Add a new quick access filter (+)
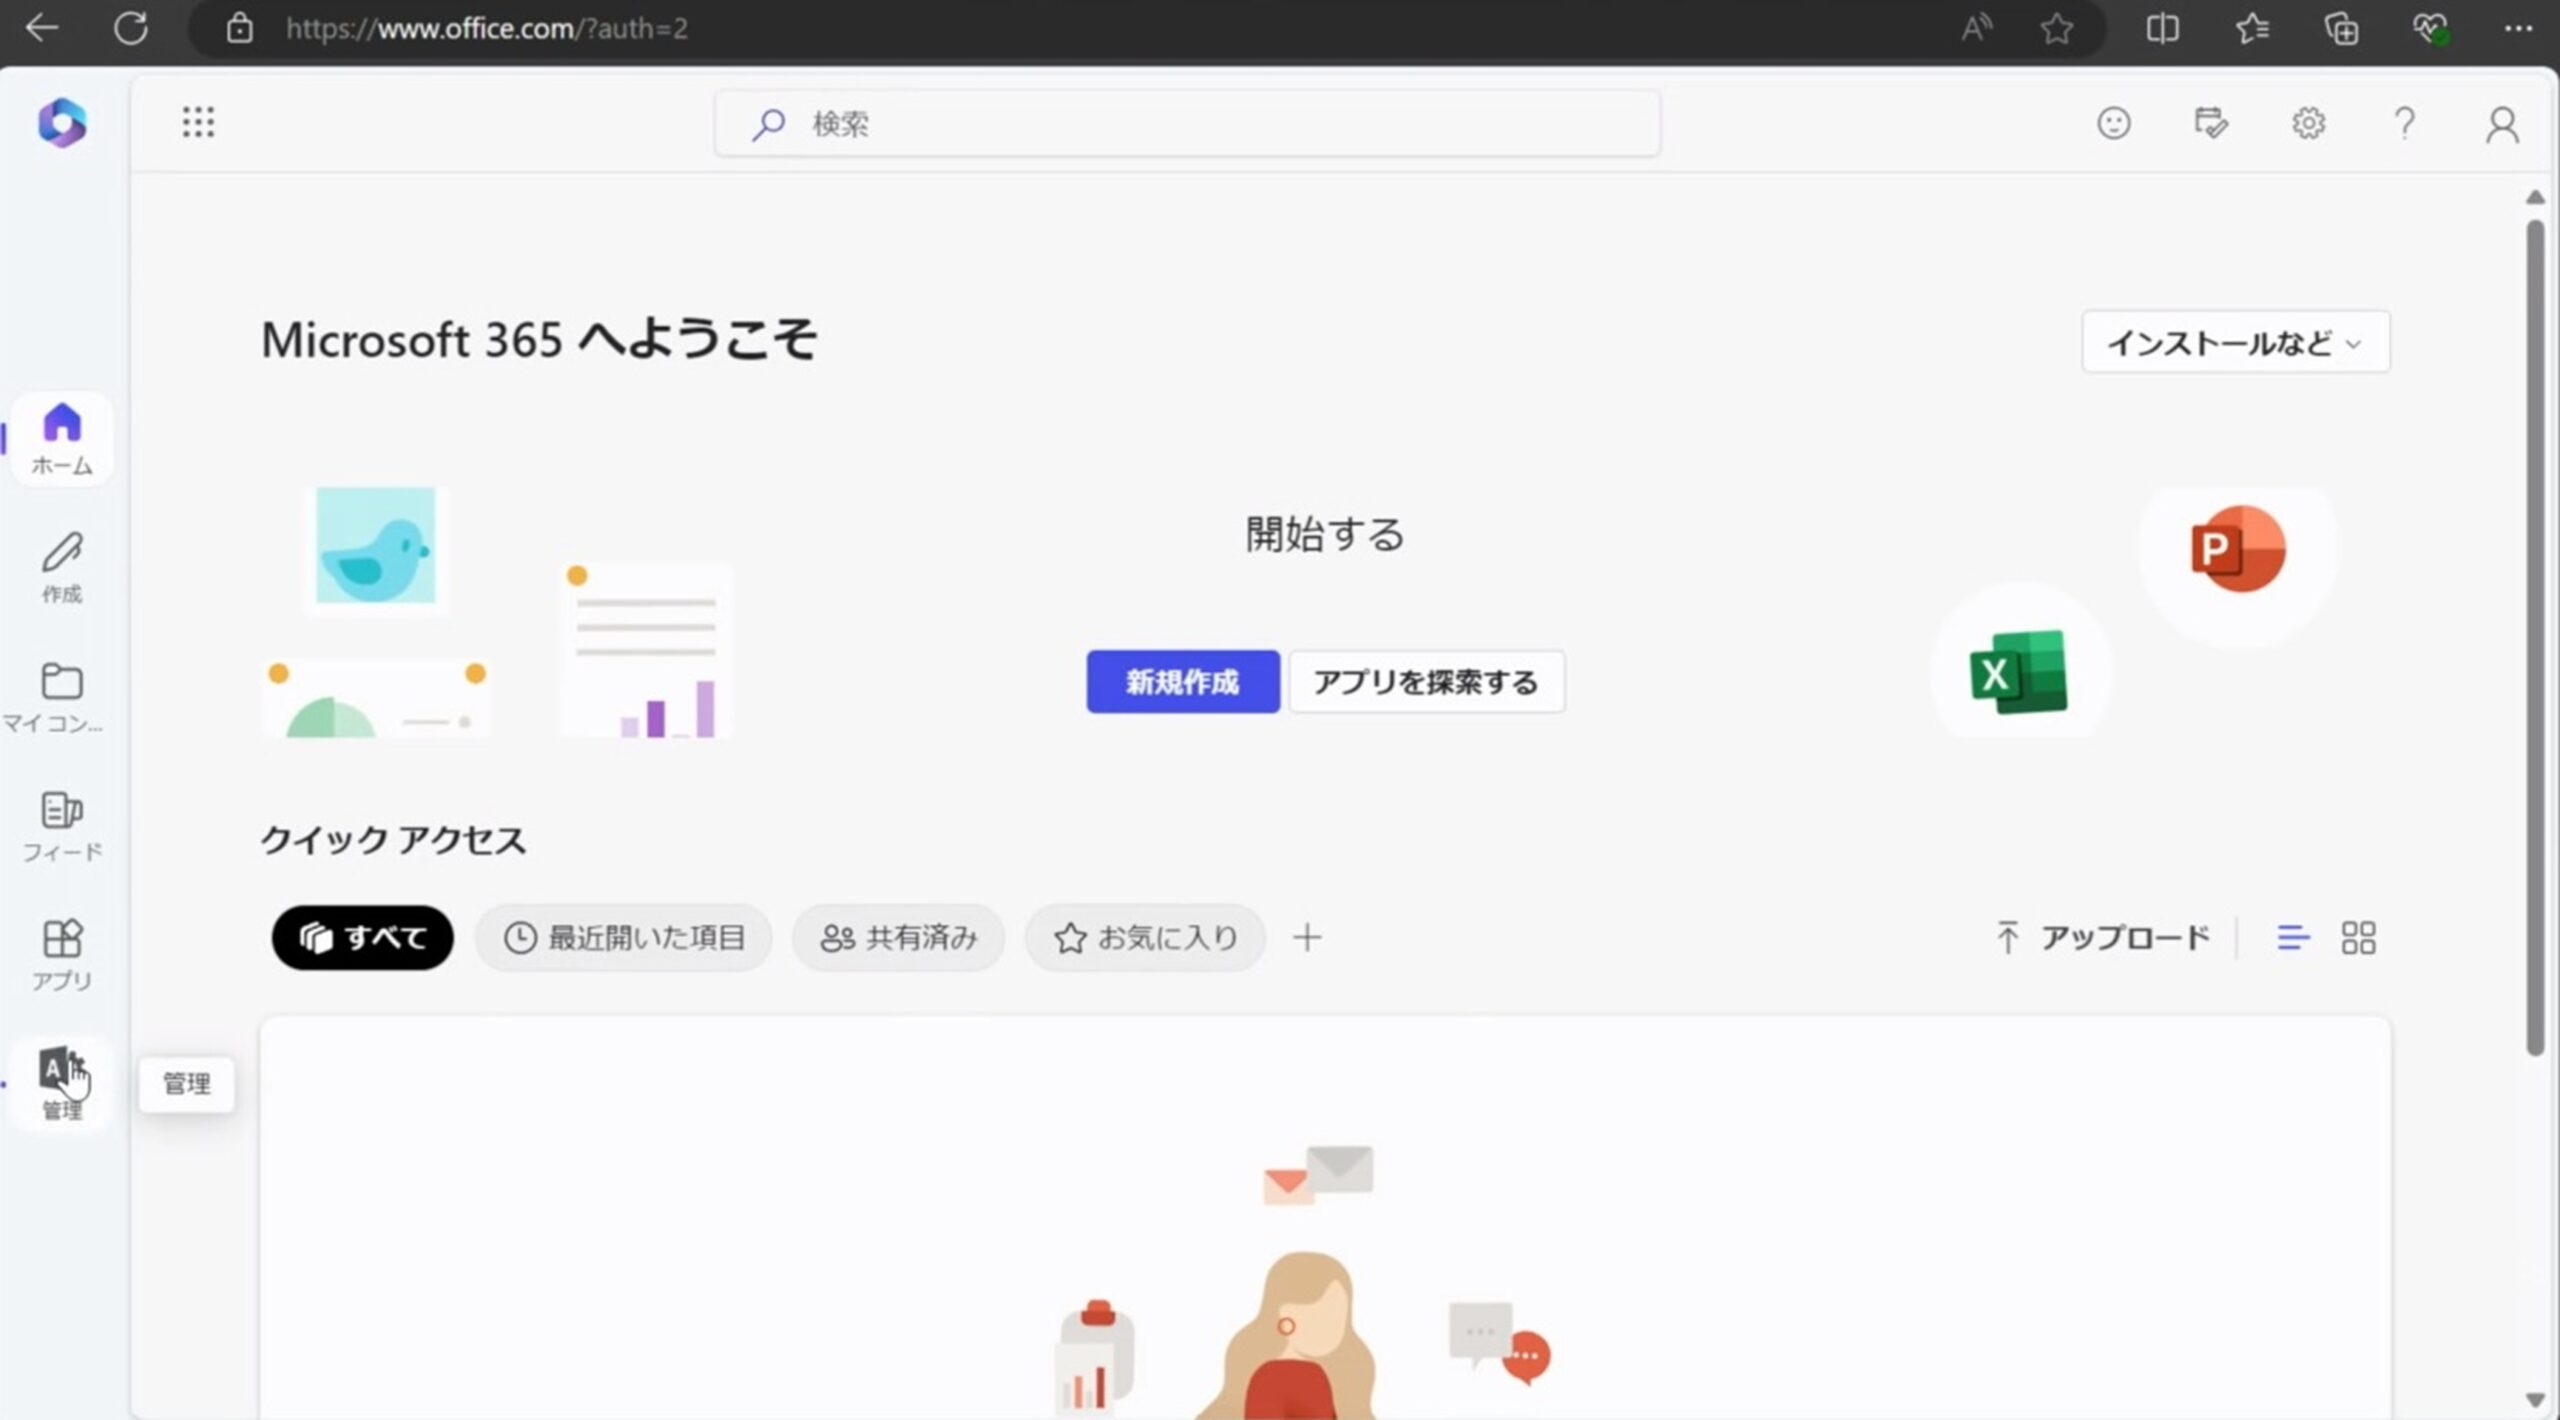2560x1420 pixels. click(1306, 937)
